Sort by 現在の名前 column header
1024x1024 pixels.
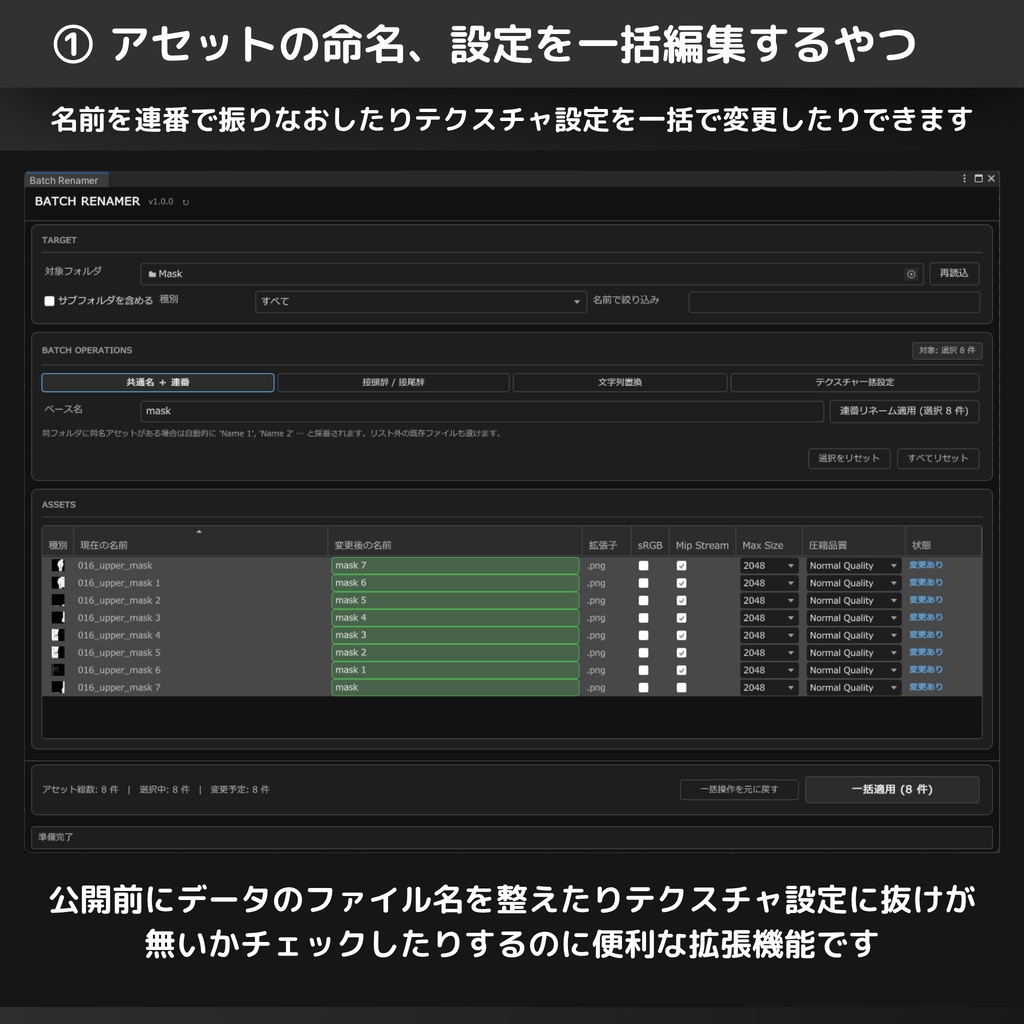click(199, 542)
